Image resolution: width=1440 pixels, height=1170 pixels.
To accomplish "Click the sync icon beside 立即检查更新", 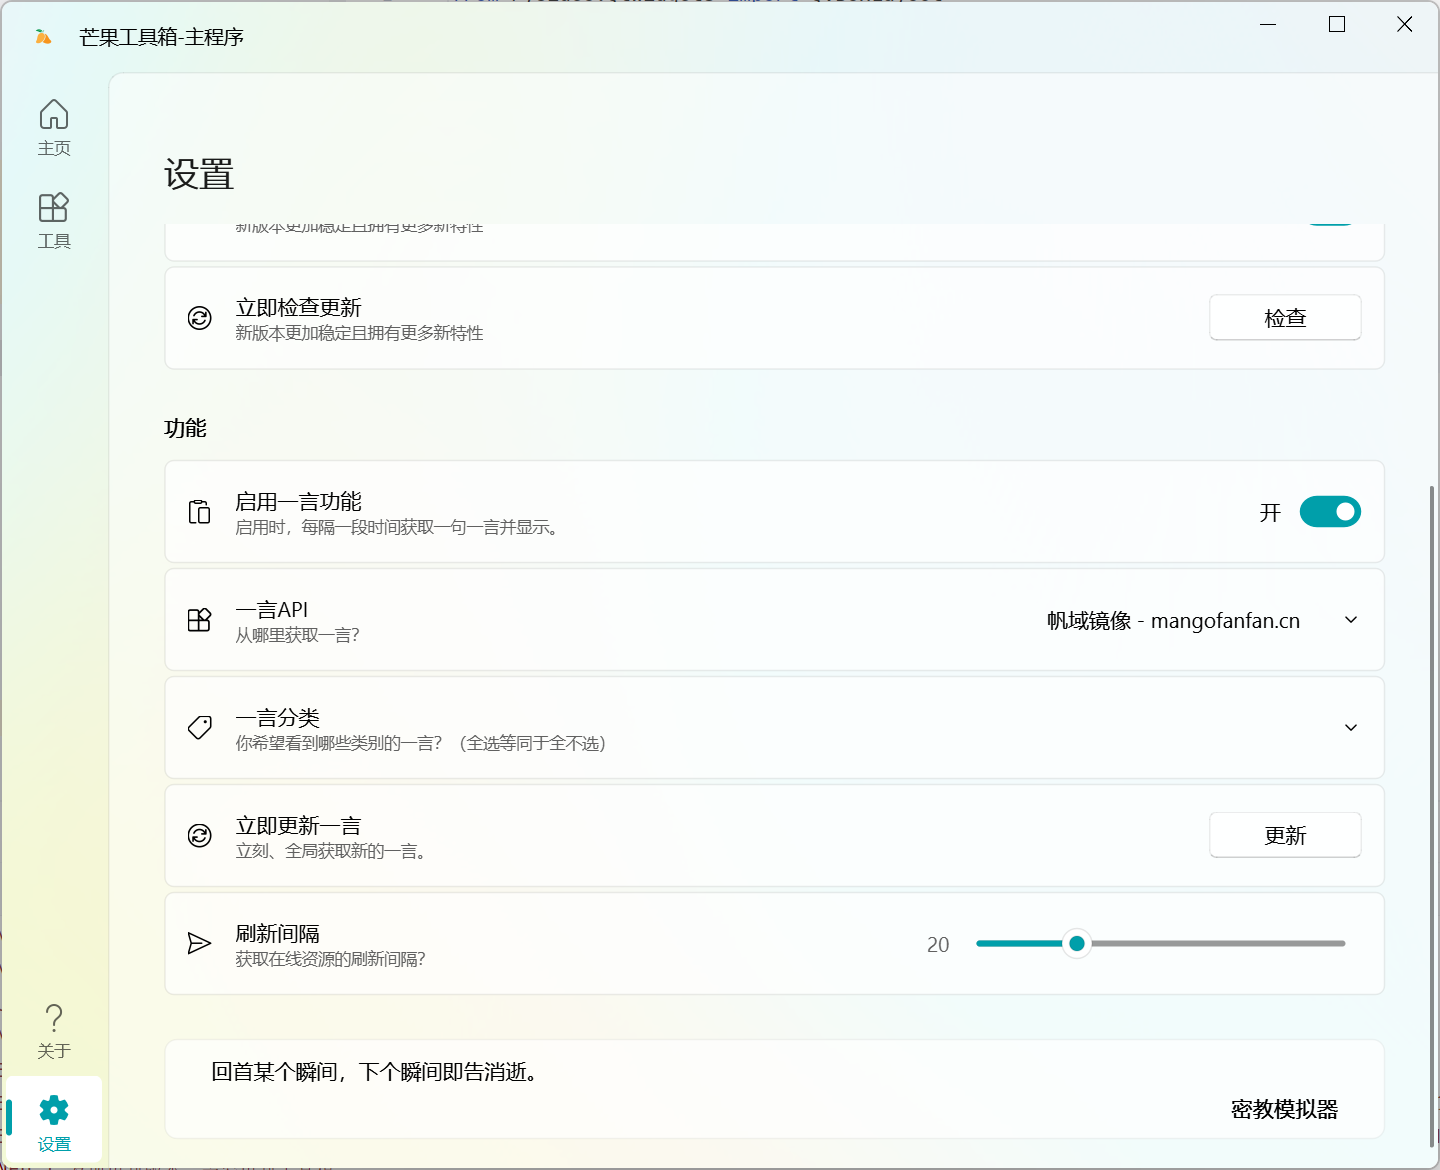I will (x=200, y=318).
